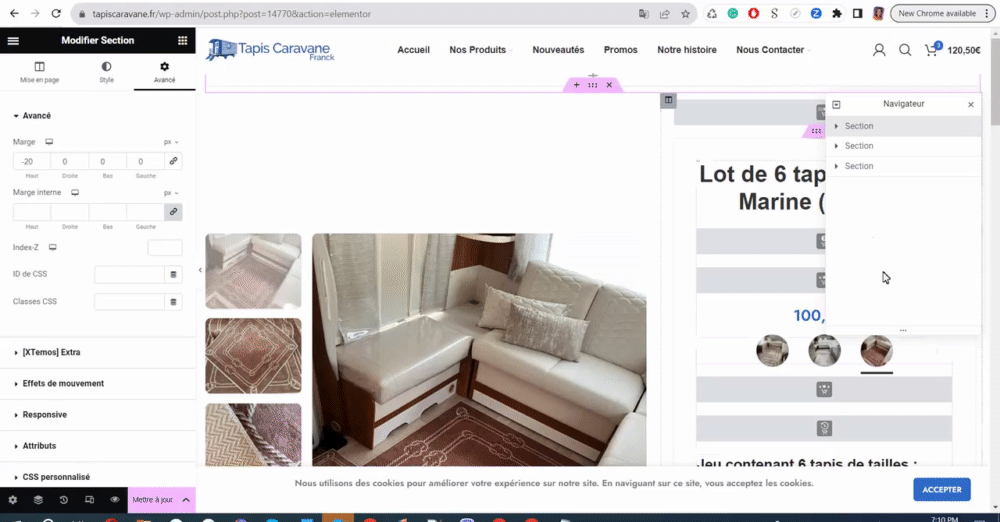Click the Marge interne Haut field
The height and width of the screenshot is (522, 1000).
tap(31, 212)
